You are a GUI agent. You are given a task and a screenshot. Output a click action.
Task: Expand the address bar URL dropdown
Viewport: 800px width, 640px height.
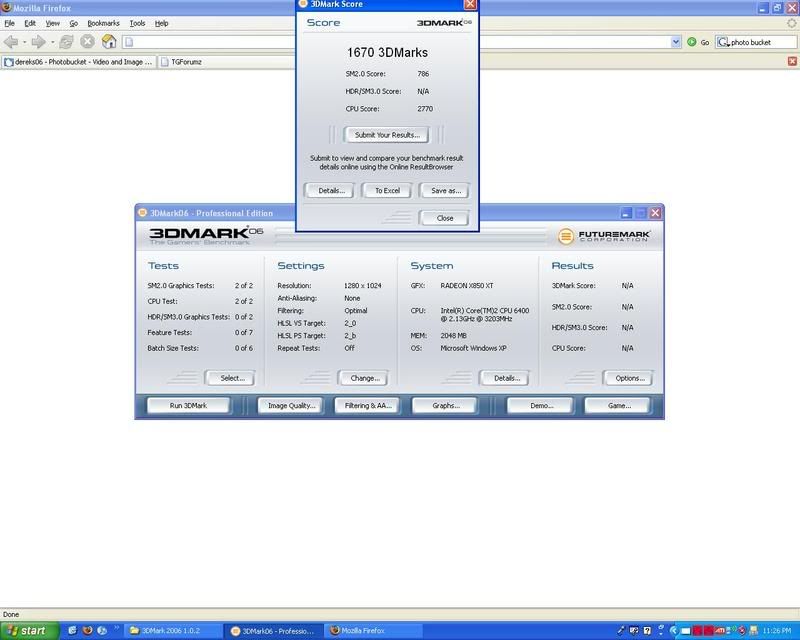[676, 42]
